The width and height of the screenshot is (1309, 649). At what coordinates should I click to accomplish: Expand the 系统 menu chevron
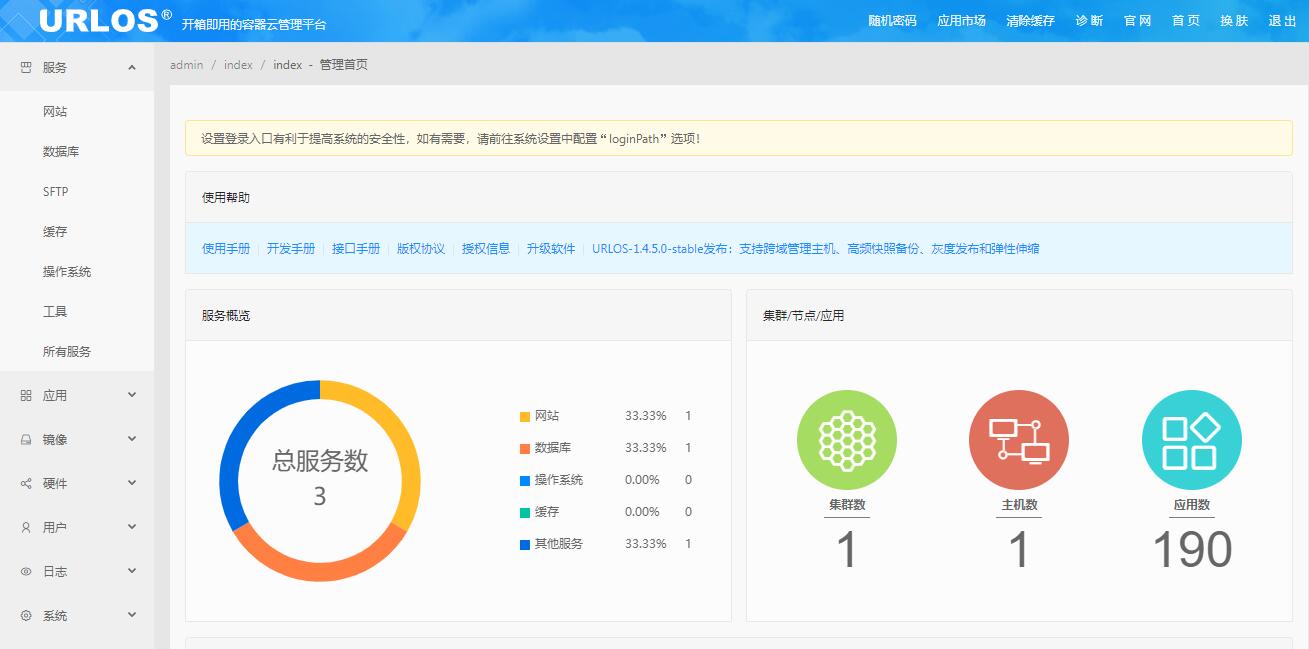(132, 616)
